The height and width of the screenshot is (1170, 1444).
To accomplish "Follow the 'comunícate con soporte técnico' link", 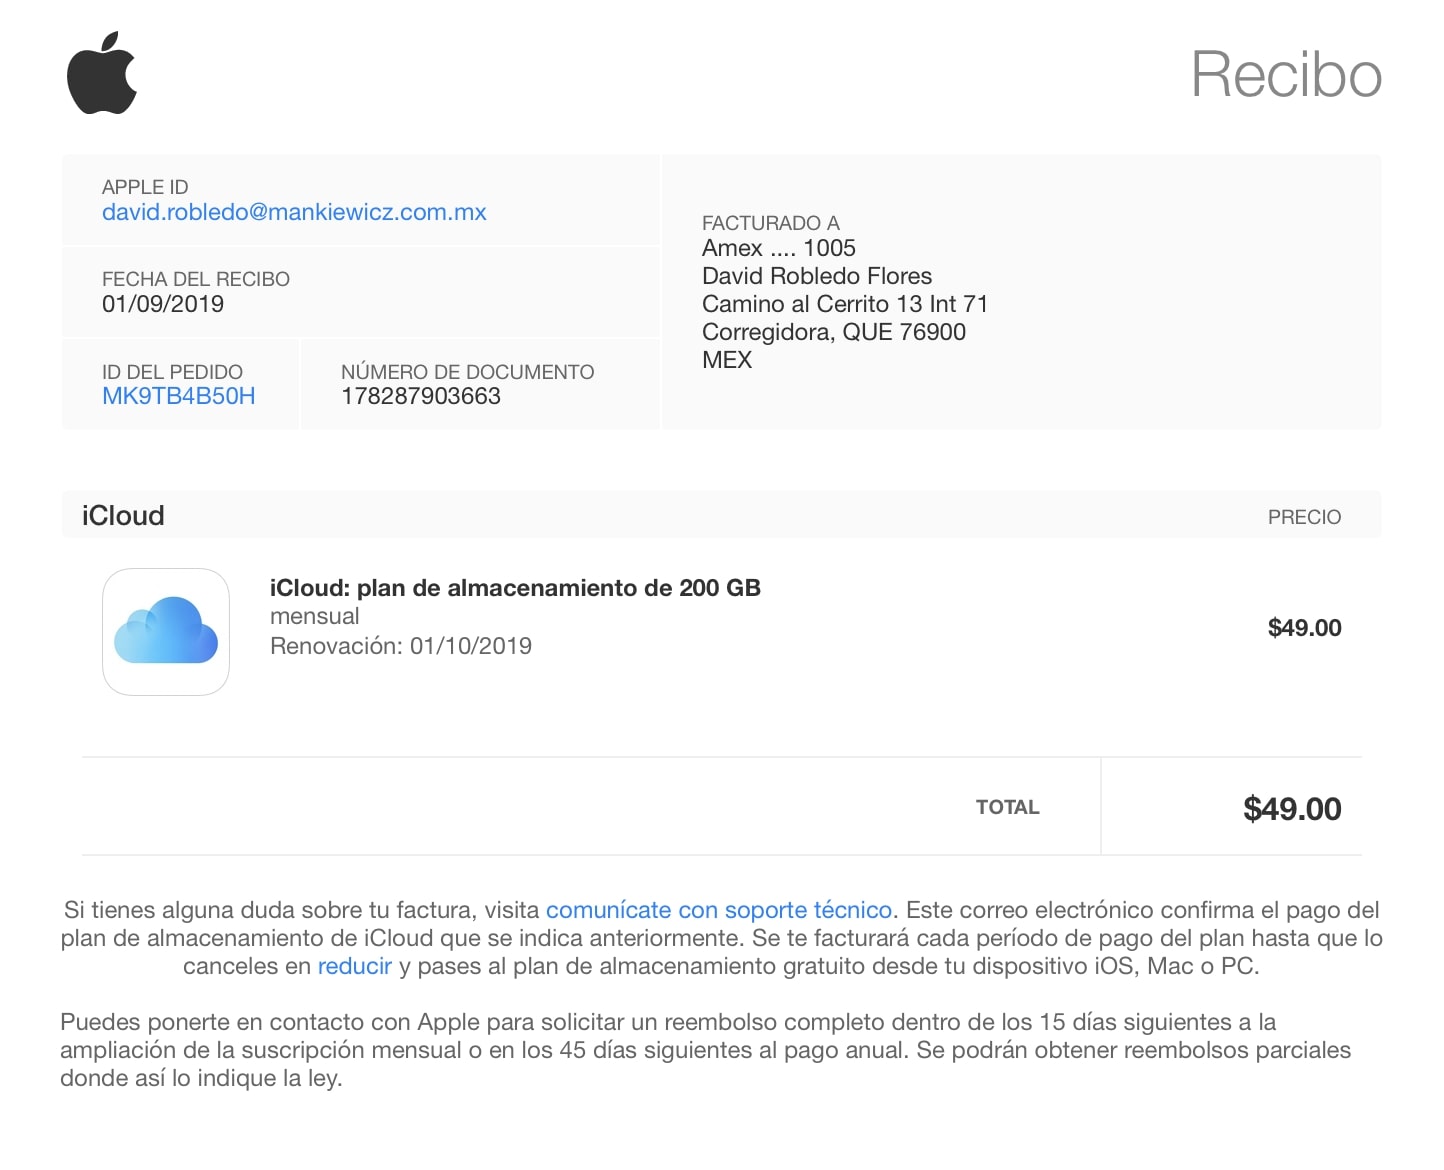I will pos(719,910).
